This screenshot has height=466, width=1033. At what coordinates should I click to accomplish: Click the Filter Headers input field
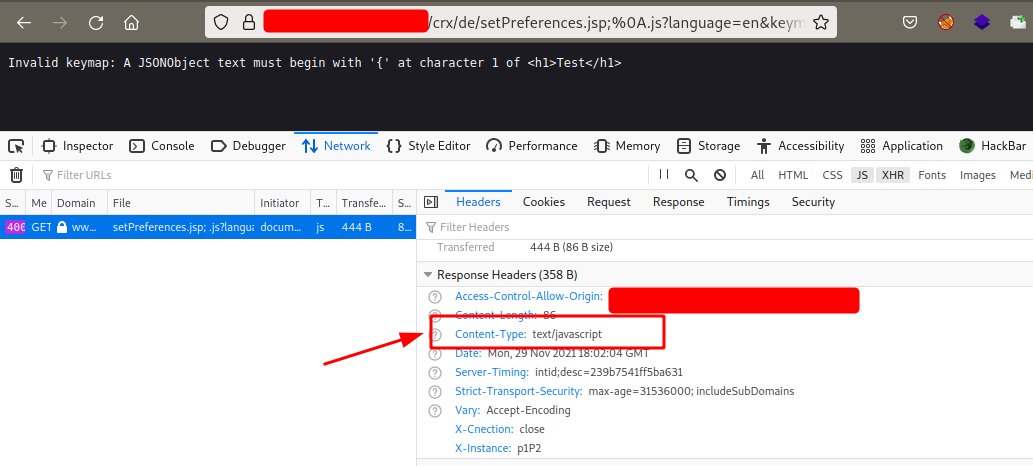tap(725, 227)
